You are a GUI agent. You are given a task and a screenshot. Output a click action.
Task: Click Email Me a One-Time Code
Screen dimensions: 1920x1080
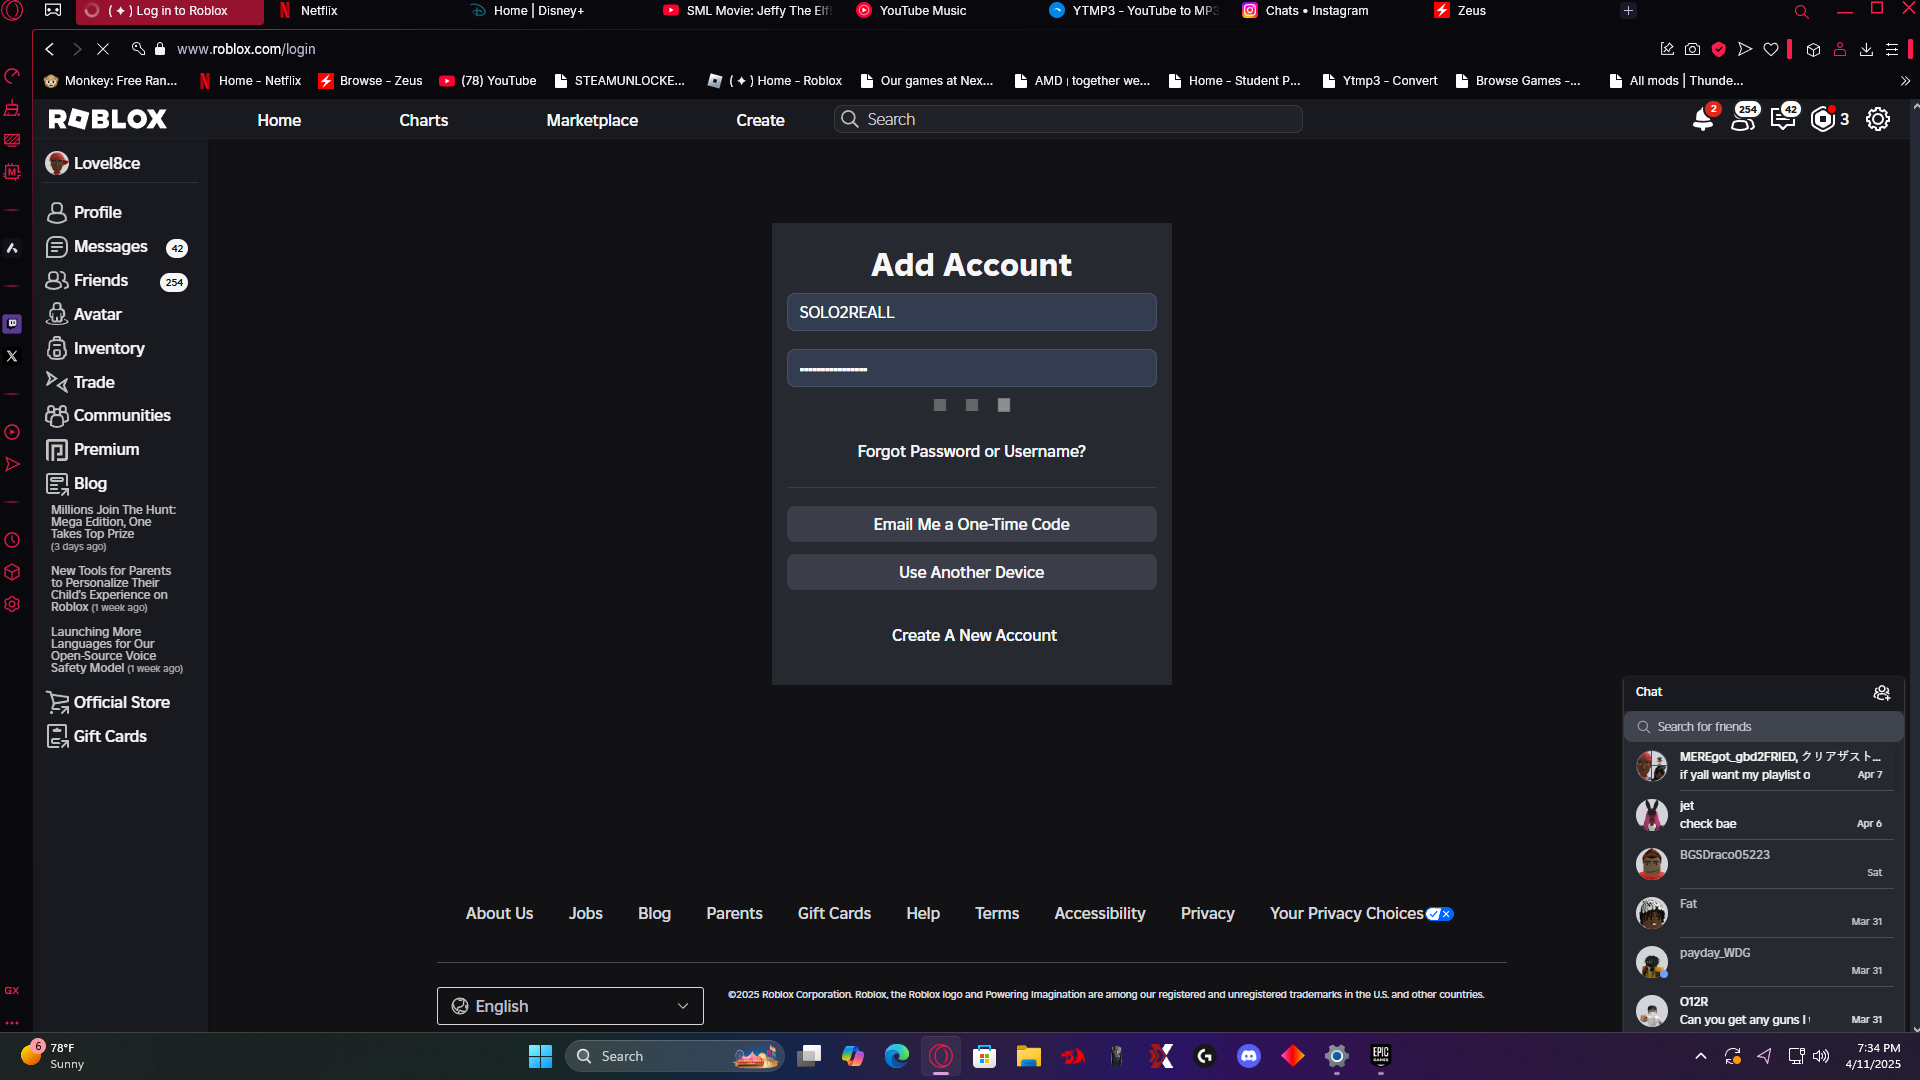click(972, 524)
